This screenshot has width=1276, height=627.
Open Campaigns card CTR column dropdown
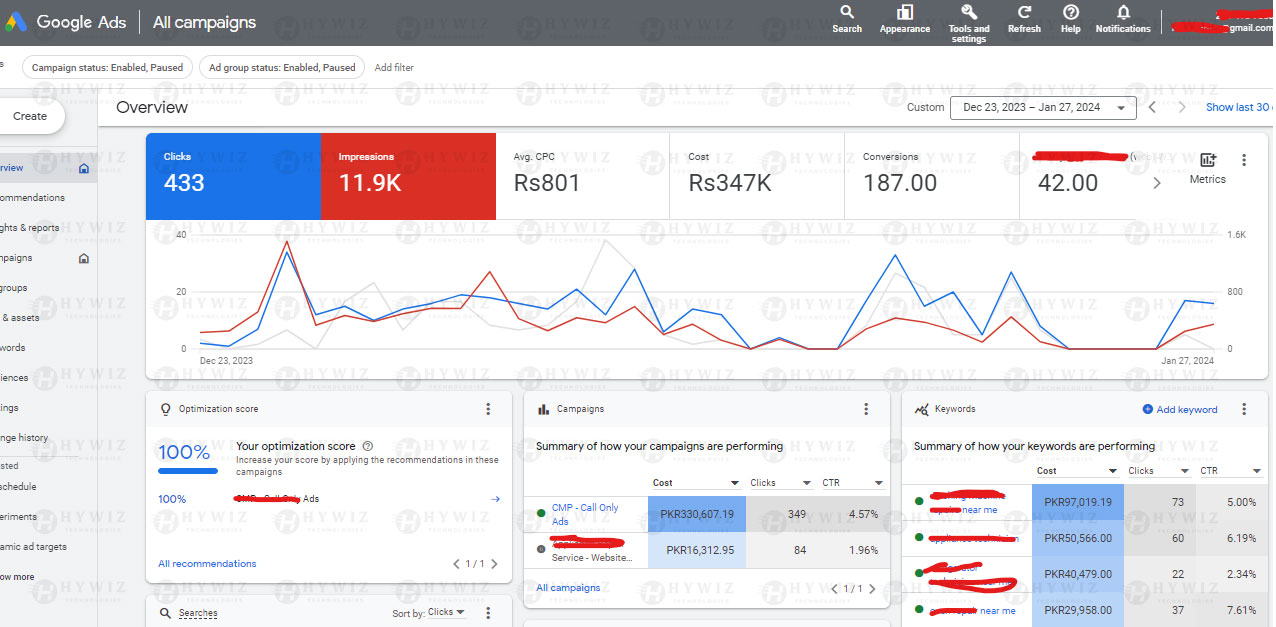point(878,483)
